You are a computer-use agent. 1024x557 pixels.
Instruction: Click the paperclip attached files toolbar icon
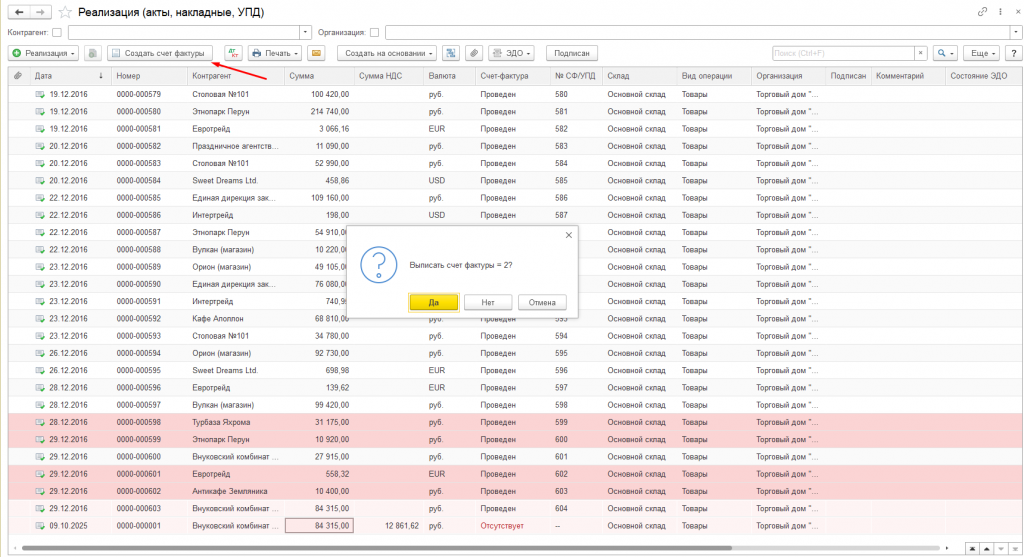[x=474, y=53]
